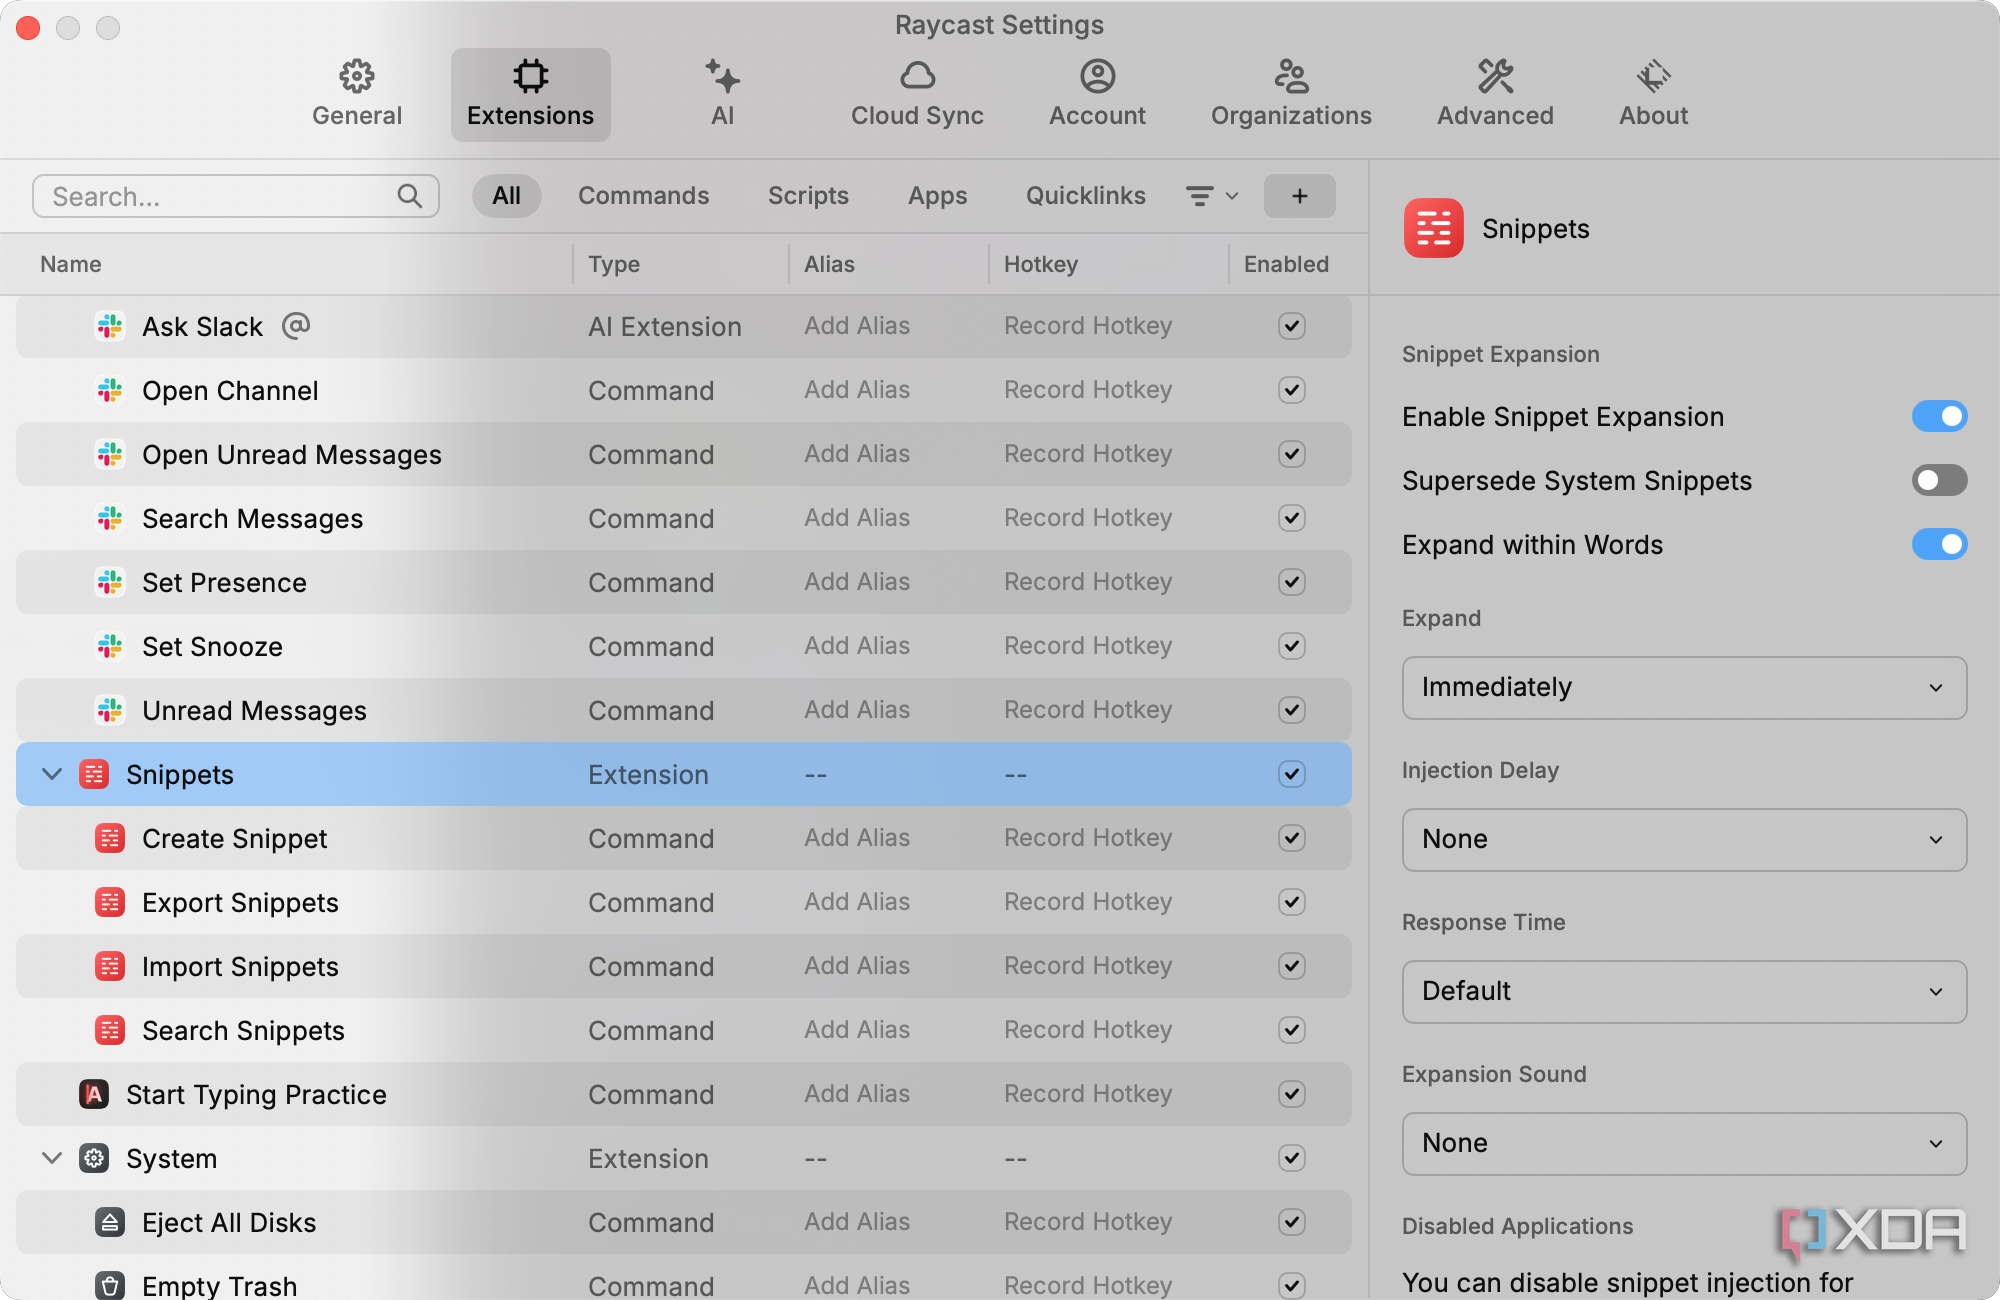Screen dimensions: 2000x1300
Task: Select the Commands filter tab
Action: (x=643, y=196)
